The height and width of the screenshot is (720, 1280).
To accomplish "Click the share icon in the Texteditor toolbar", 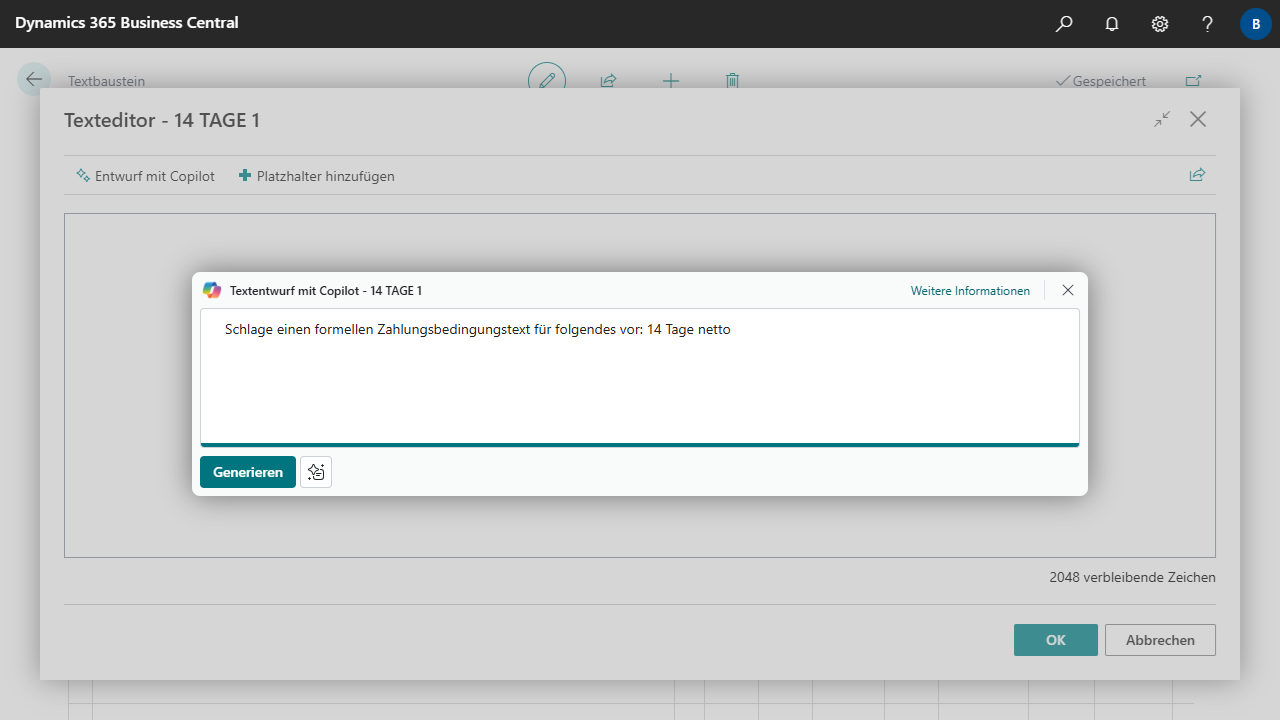I will coord(1197,175).
